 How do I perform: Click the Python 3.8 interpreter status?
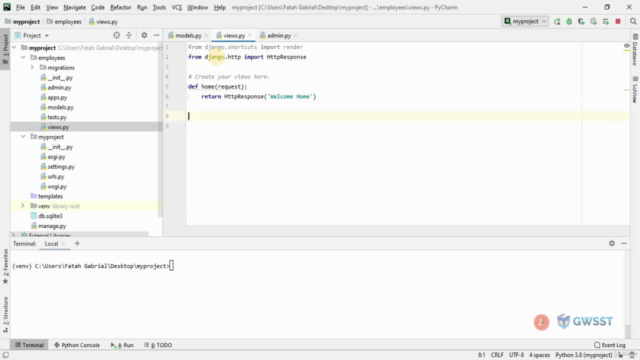(x=583, y=355)
